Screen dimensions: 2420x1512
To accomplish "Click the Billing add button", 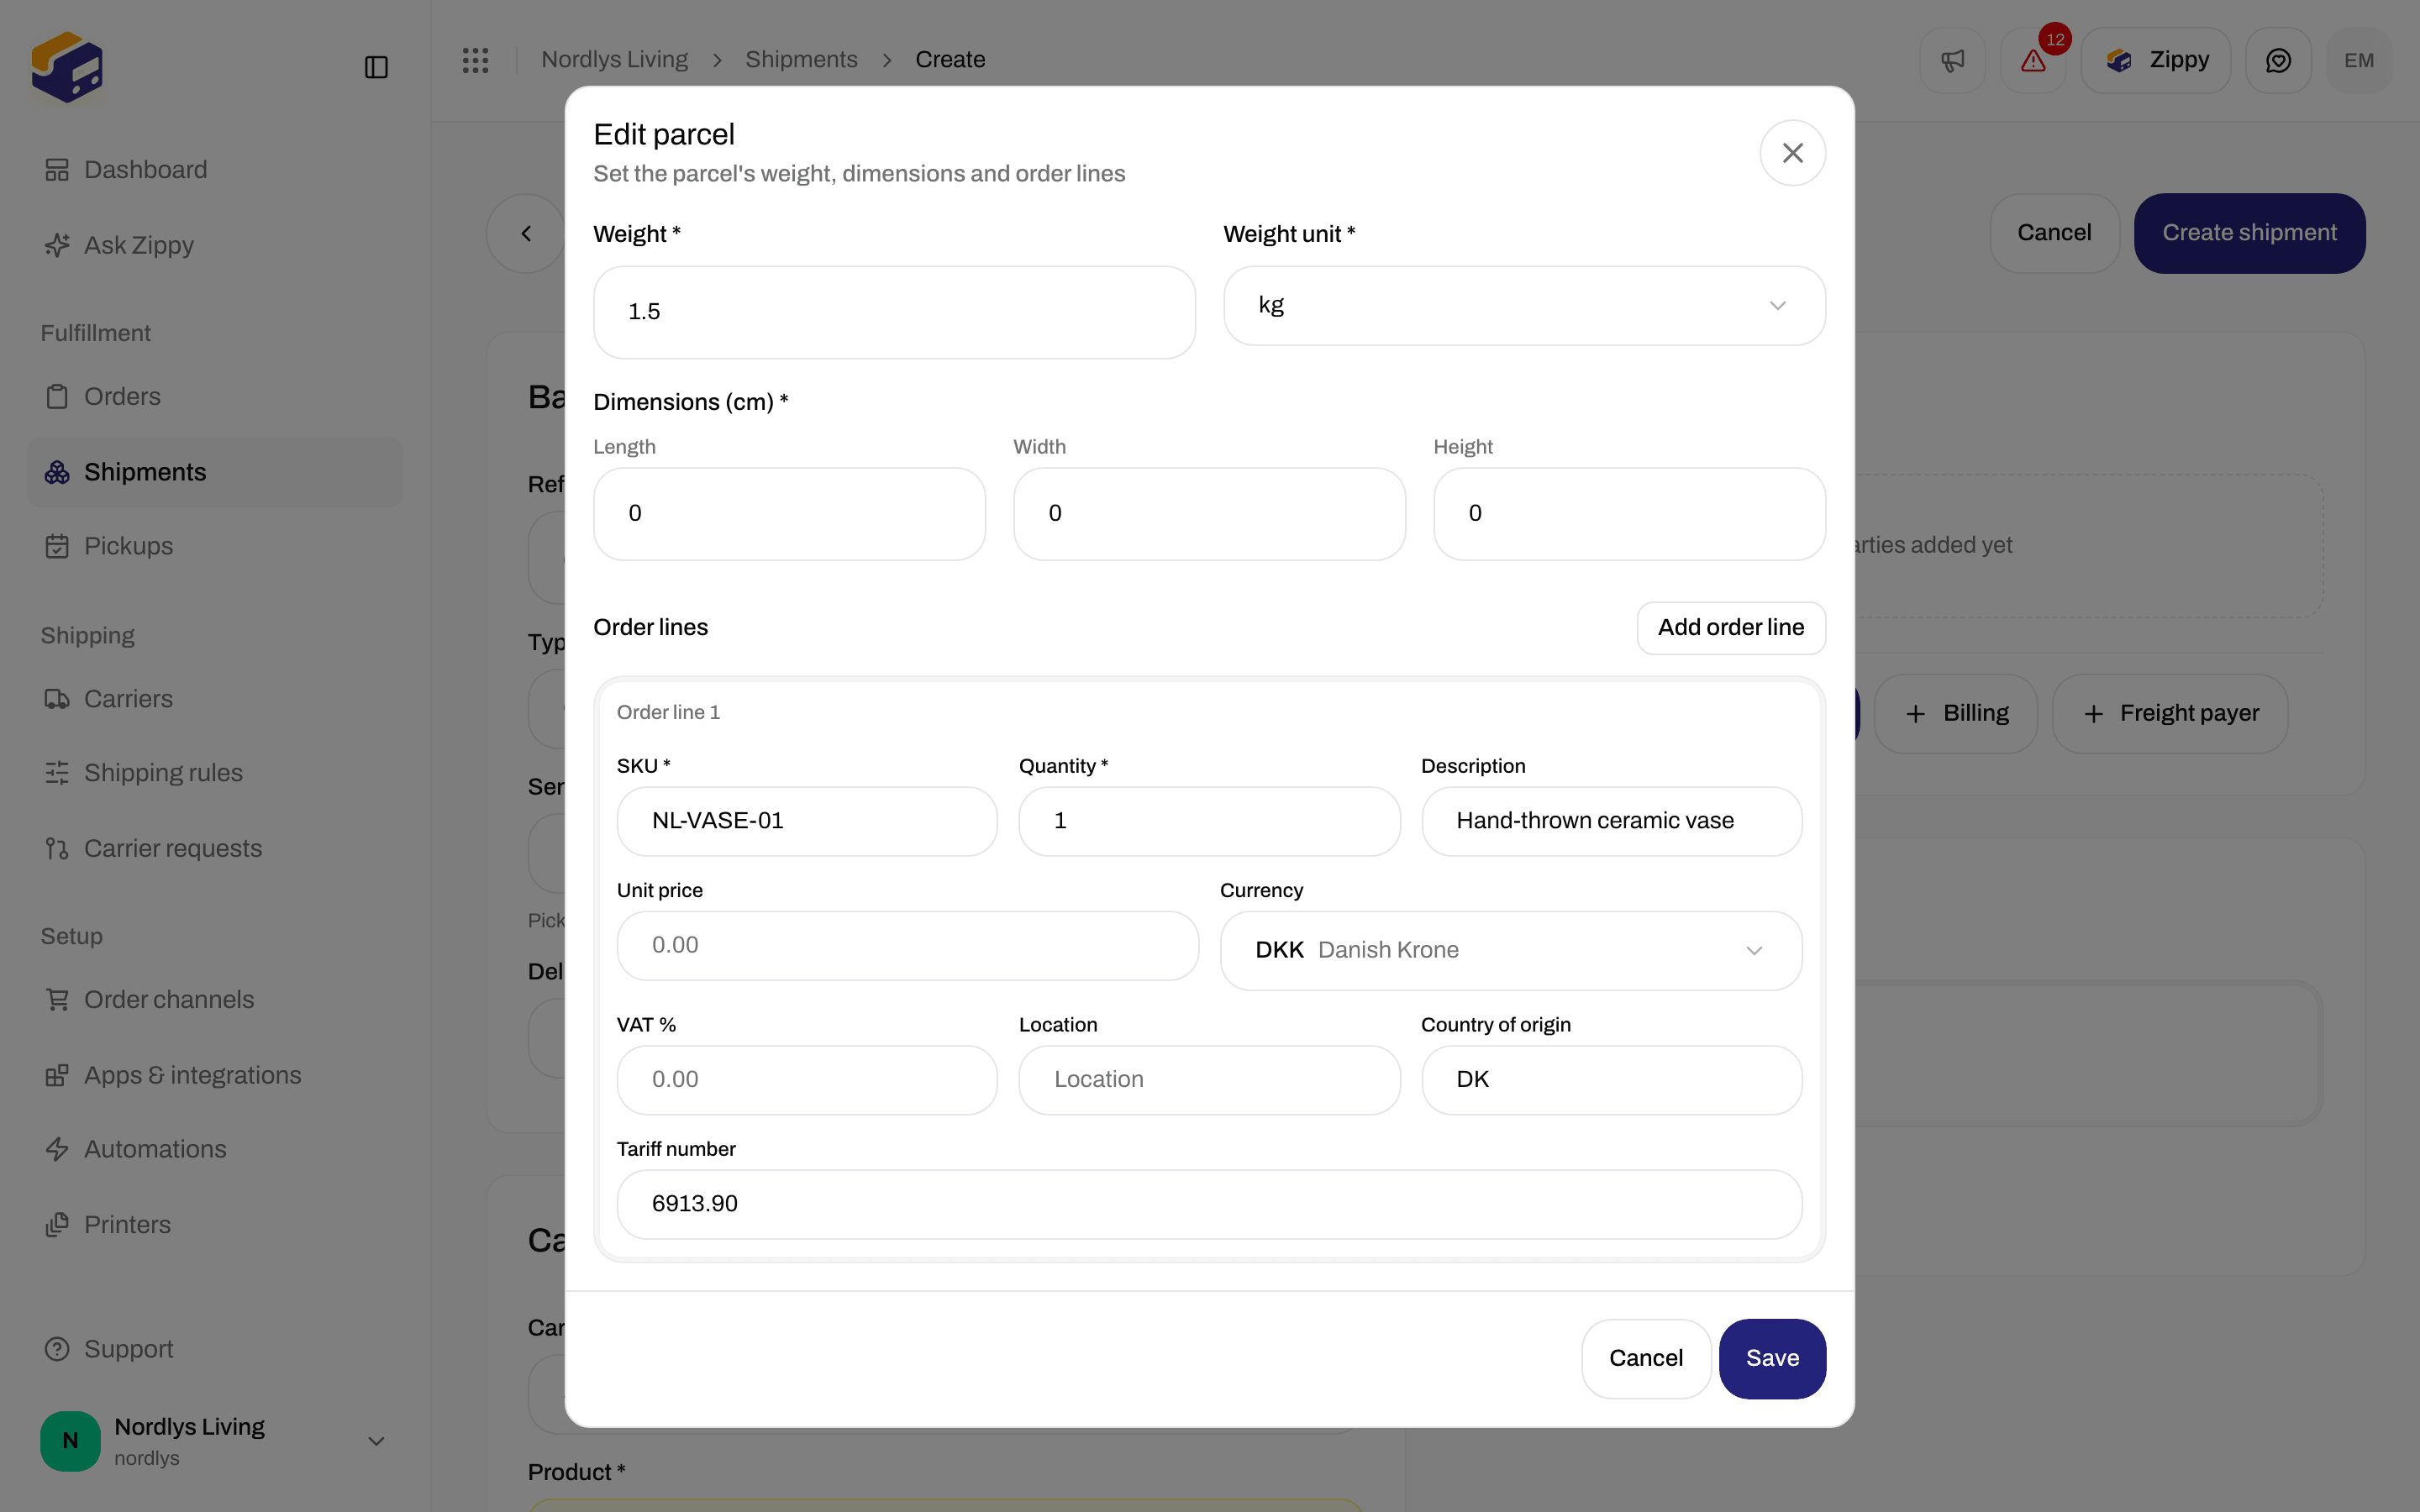I will tap(1956, 714).
